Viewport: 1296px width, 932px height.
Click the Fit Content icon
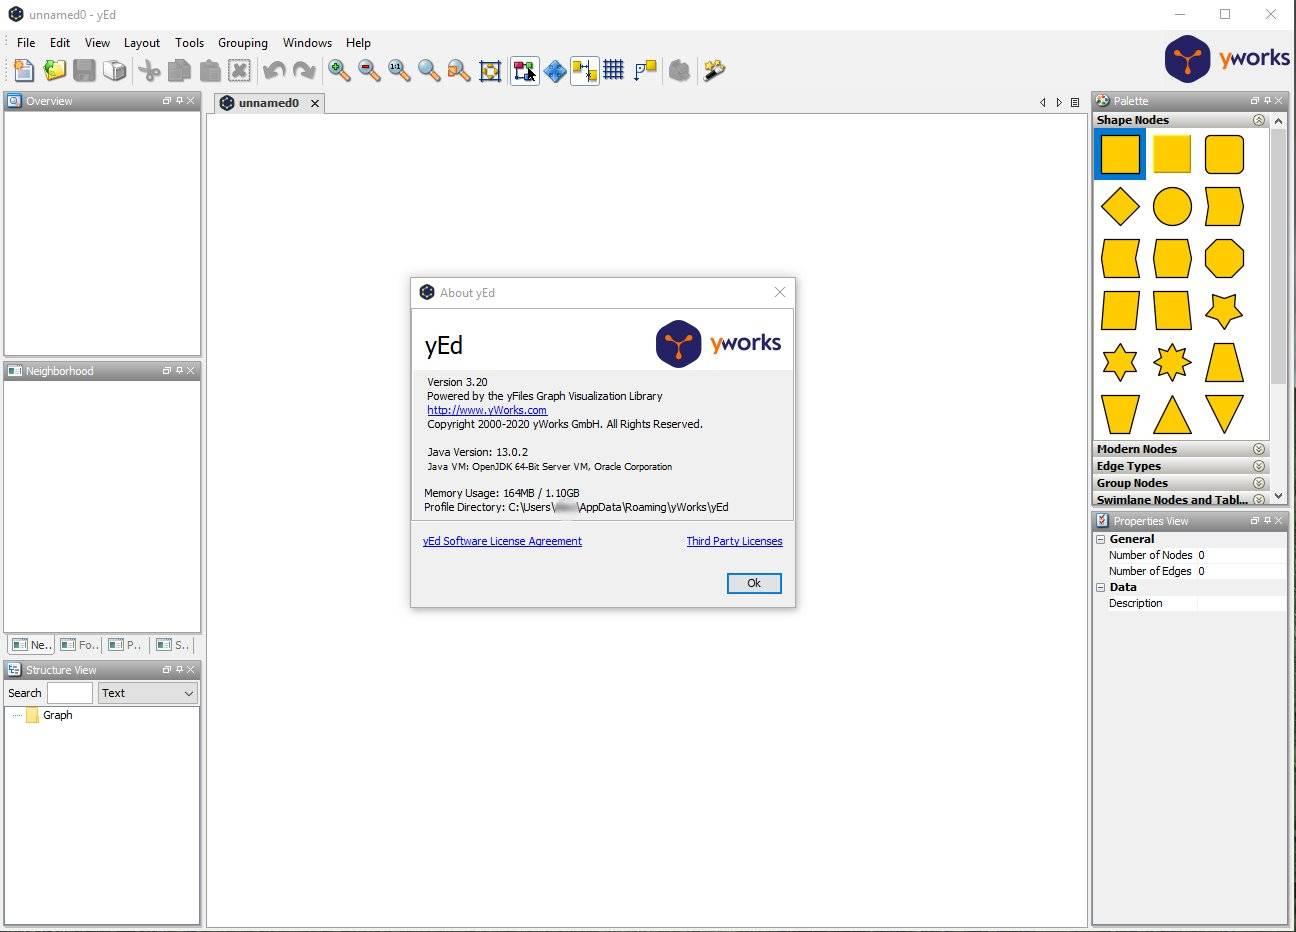point(490,70)
